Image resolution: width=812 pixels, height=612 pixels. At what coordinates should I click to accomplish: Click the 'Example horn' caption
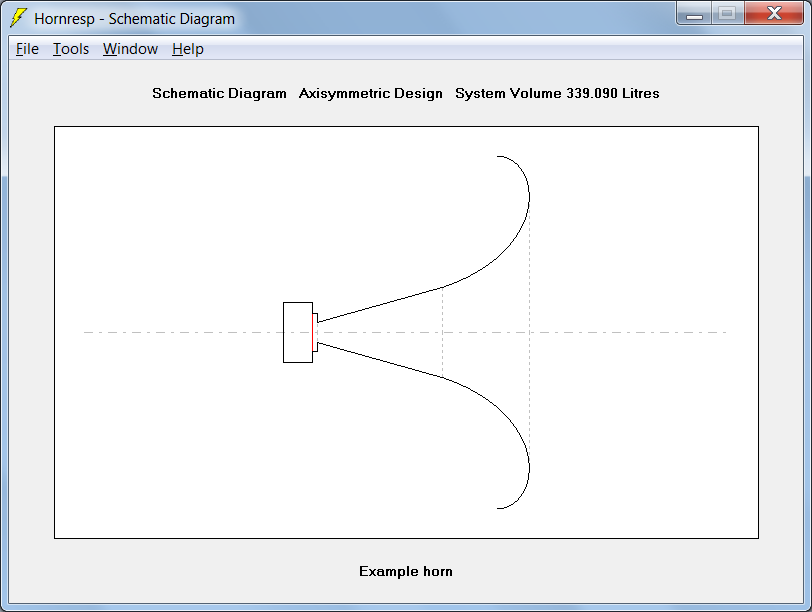coord(406,571)
